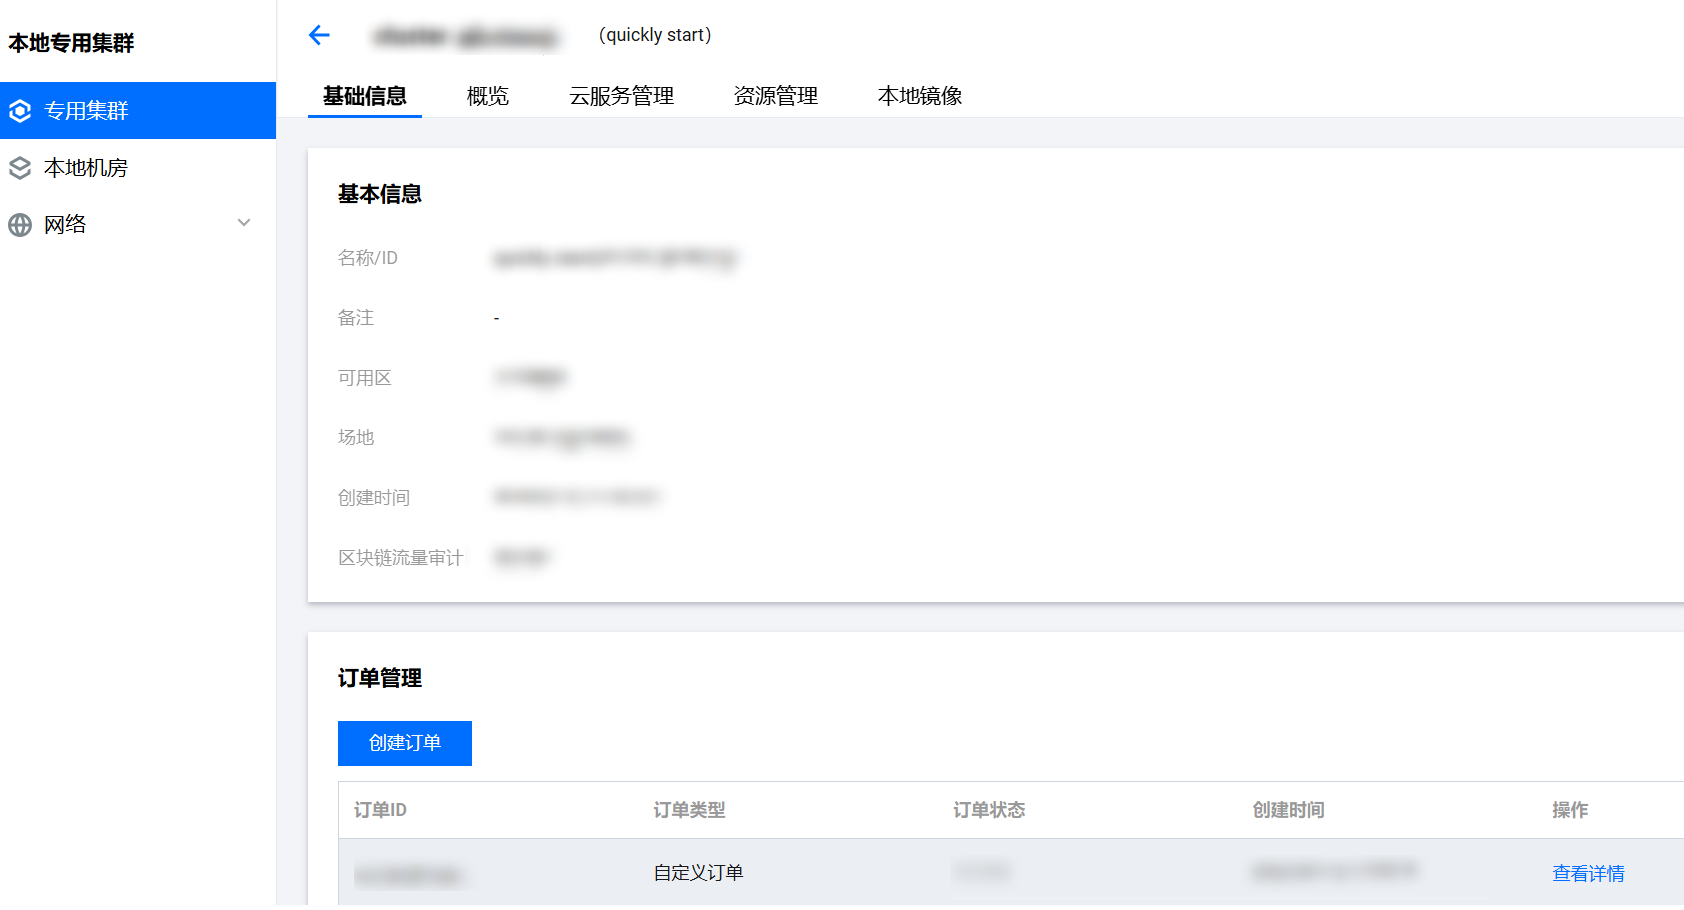Image resolution: width=1684 pixels, height=910 pixels.
Task: Open 查看详情 link for the order
Action: click(x=1588, y=874)
